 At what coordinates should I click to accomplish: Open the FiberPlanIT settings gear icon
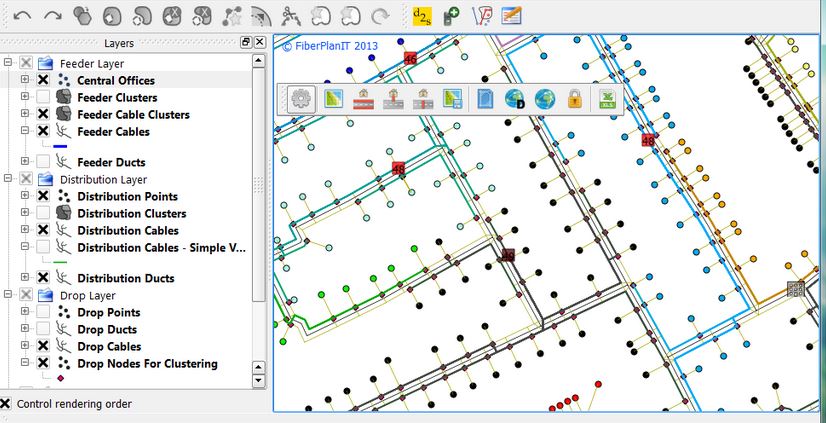point(300,99)
